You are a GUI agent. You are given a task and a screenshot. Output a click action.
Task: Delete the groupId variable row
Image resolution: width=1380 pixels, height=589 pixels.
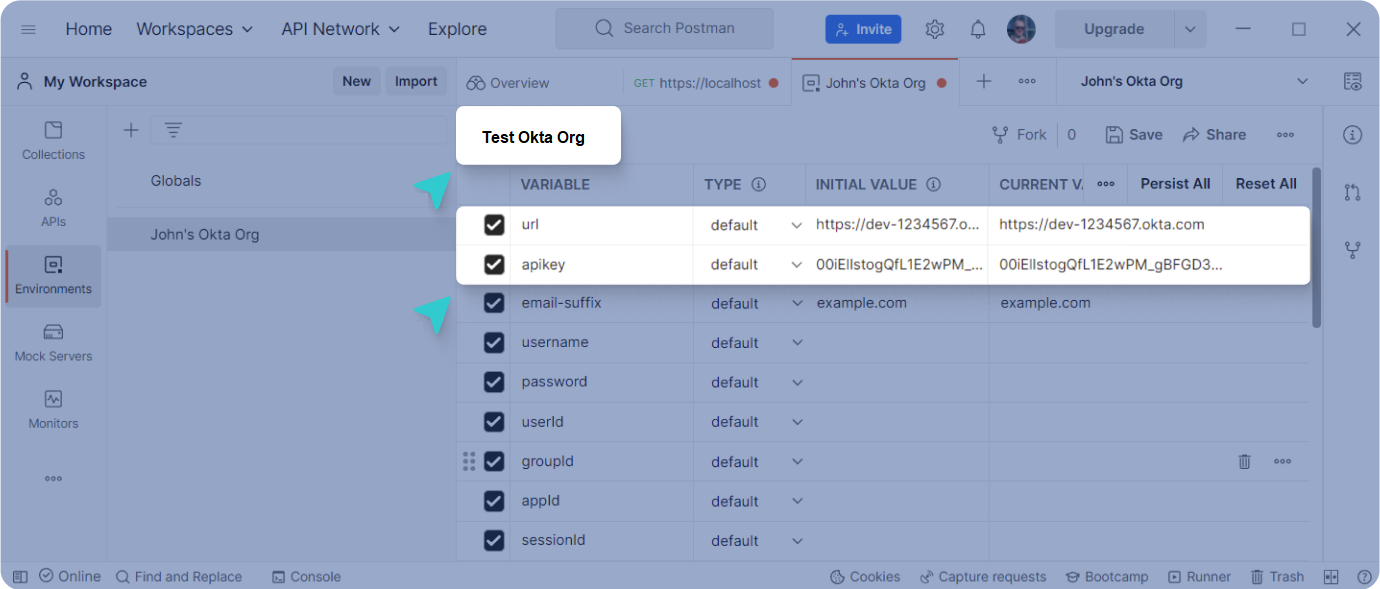point(1244,461)
